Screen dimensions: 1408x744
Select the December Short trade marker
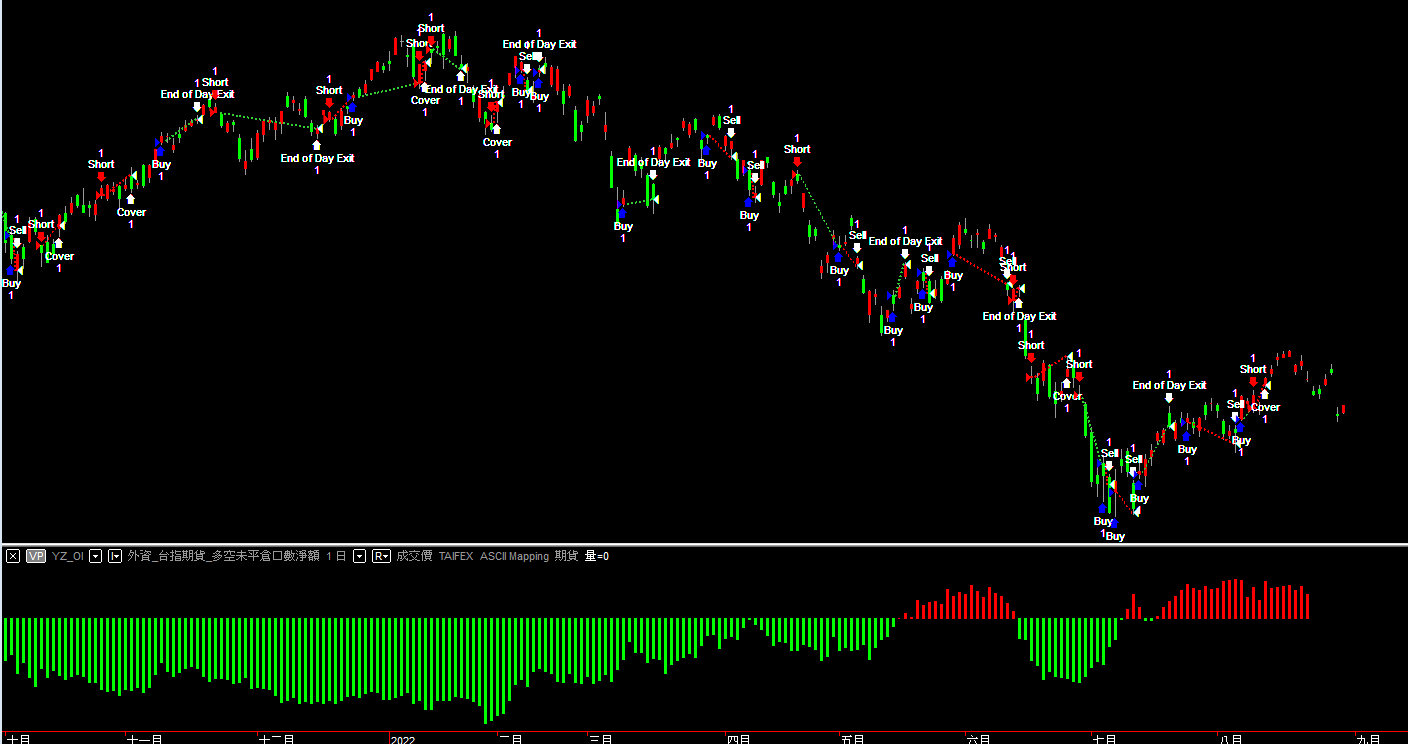tap(329, 90)
